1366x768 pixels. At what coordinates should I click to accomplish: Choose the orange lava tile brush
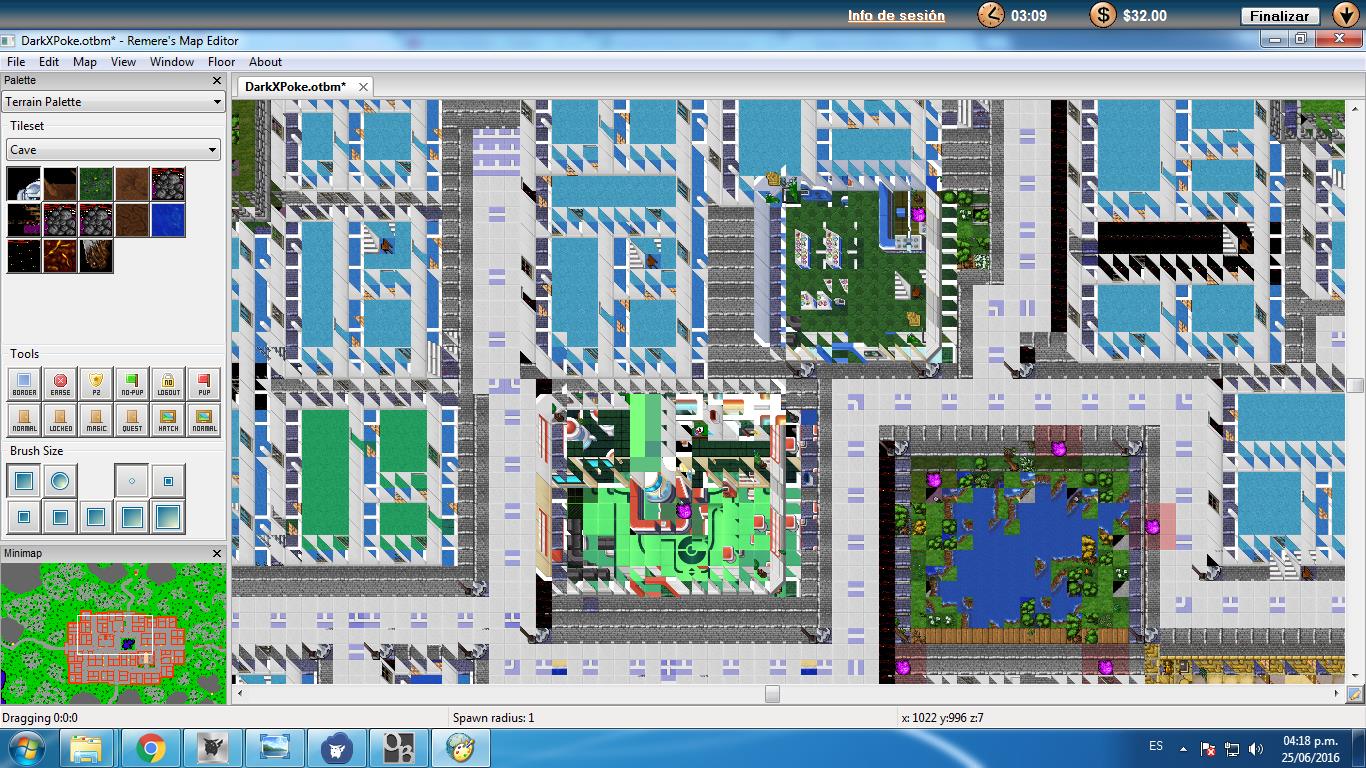click(60, 256)
